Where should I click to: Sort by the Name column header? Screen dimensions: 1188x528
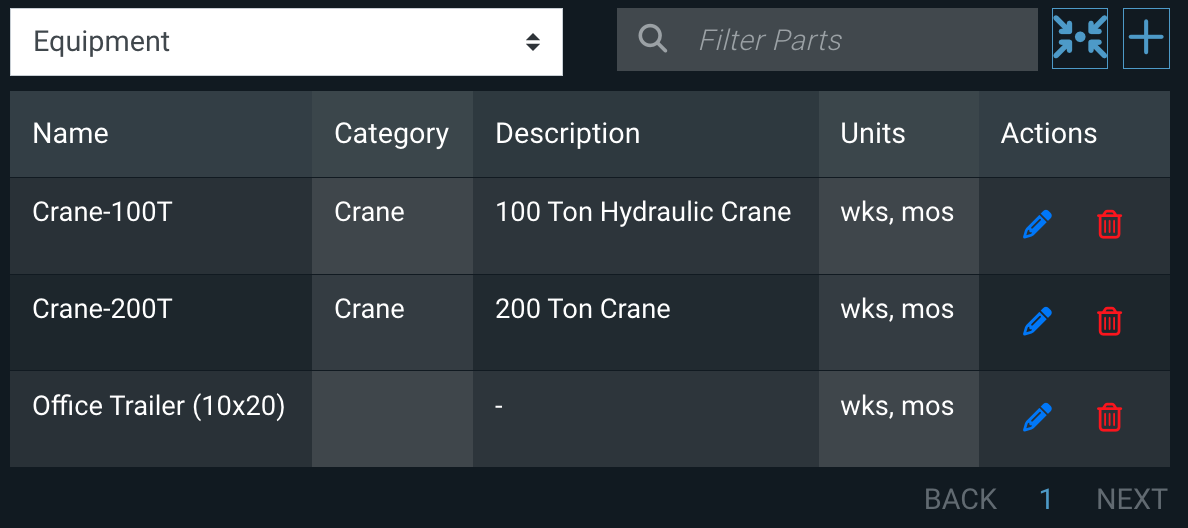70,134
